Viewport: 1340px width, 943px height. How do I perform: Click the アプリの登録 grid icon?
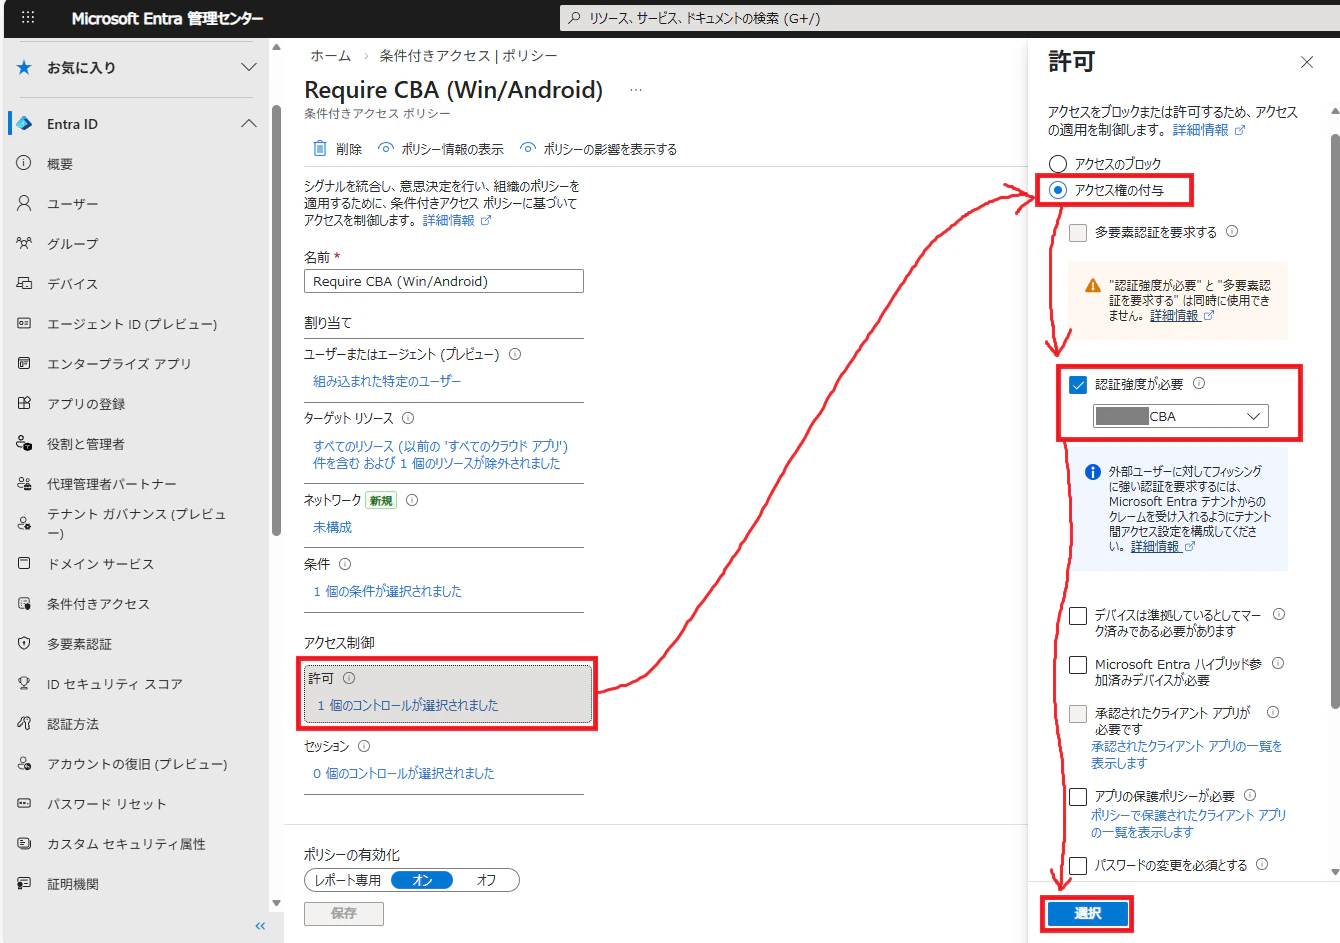coord(24,403)
